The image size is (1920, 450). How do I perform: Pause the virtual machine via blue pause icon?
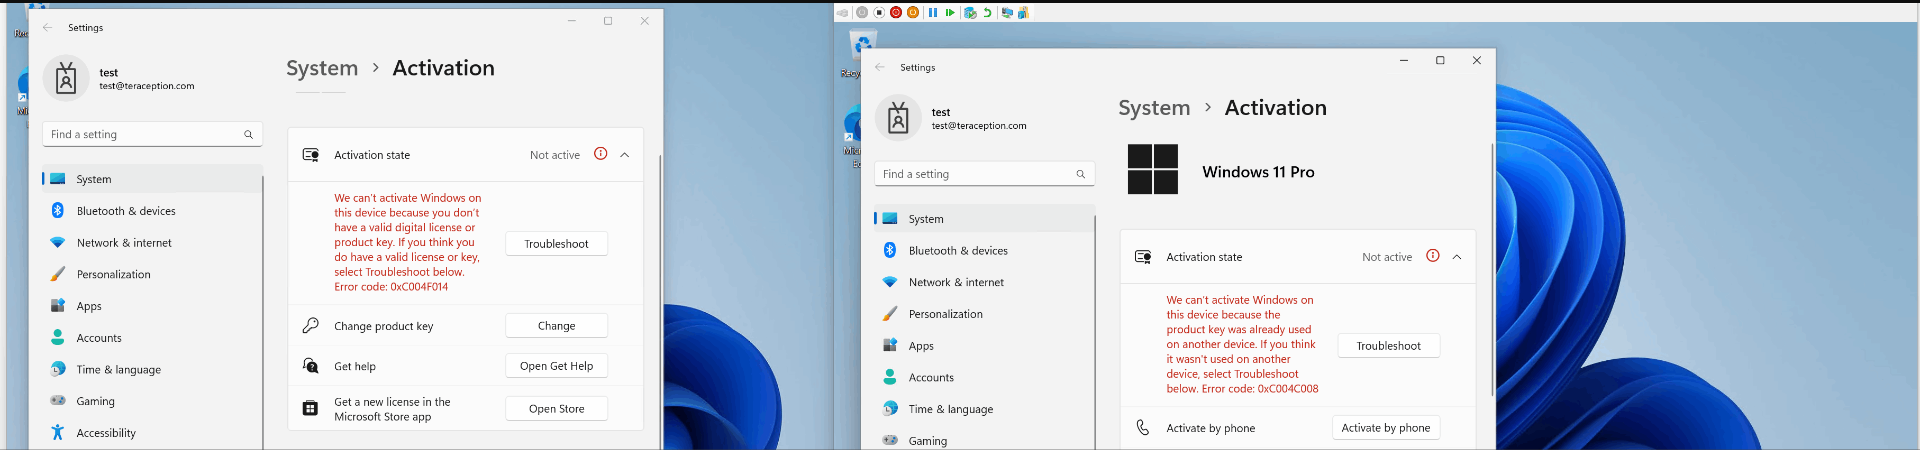(x=933, y=12)
